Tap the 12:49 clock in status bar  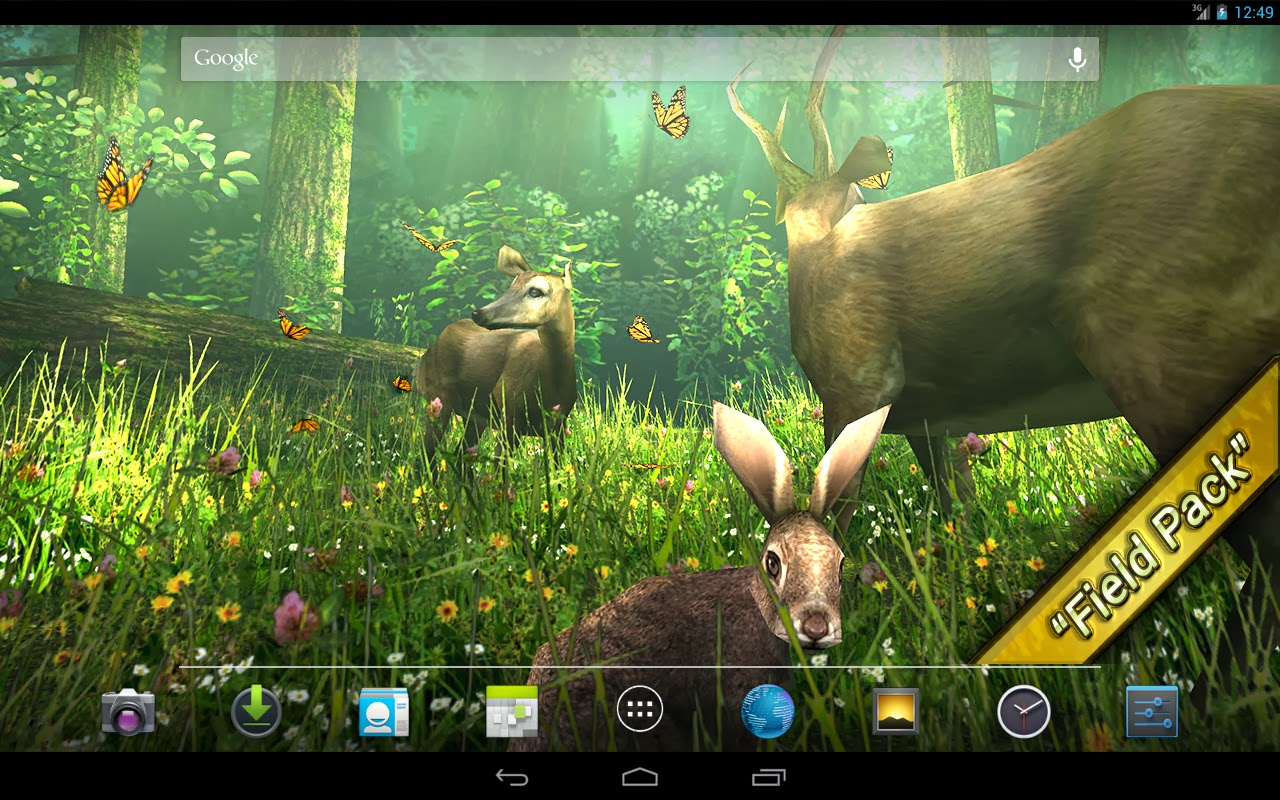[x=1254, y=12]
